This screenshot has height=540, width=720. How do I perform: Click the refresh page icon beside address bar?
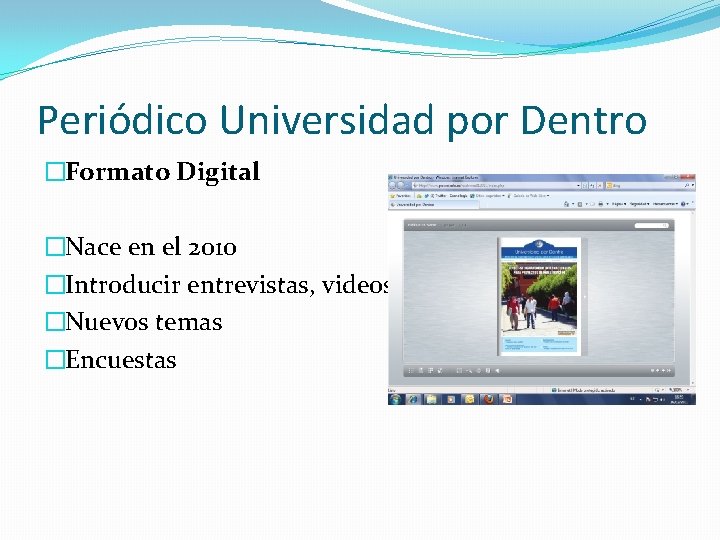(592, 186)
